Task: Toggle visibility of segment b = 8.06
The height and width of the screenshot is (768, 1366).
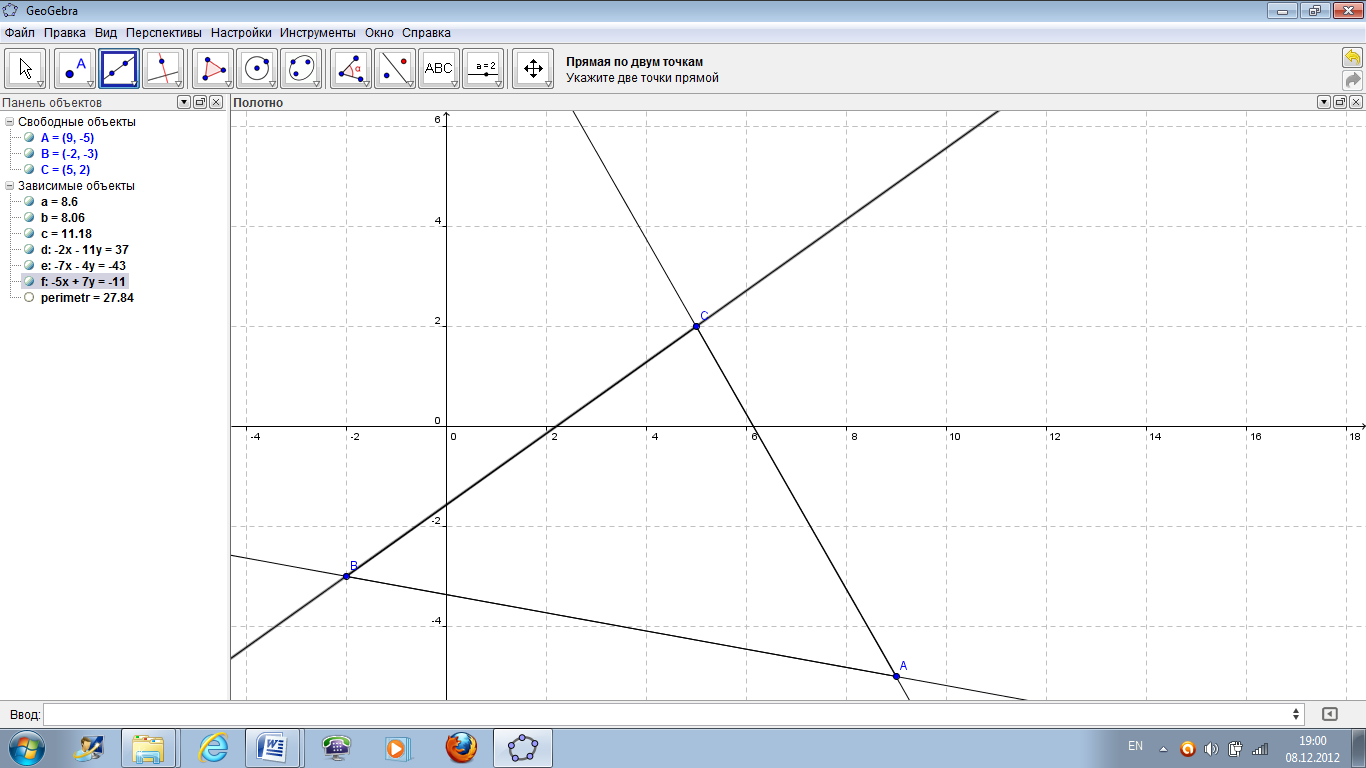Action: (29, 218)
